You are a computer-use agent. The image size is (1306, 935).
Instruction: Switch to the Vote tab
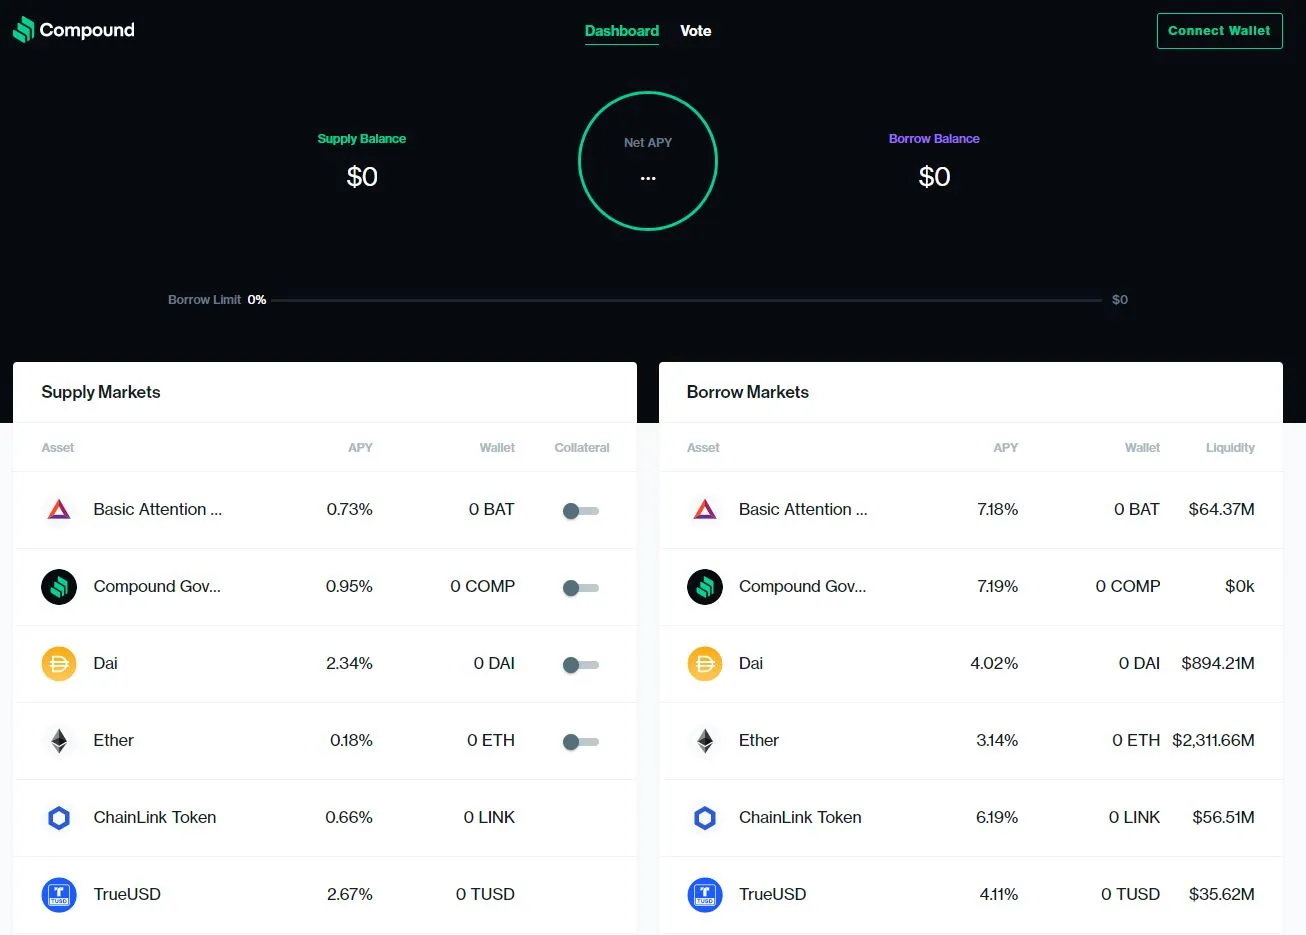[695, 31]
